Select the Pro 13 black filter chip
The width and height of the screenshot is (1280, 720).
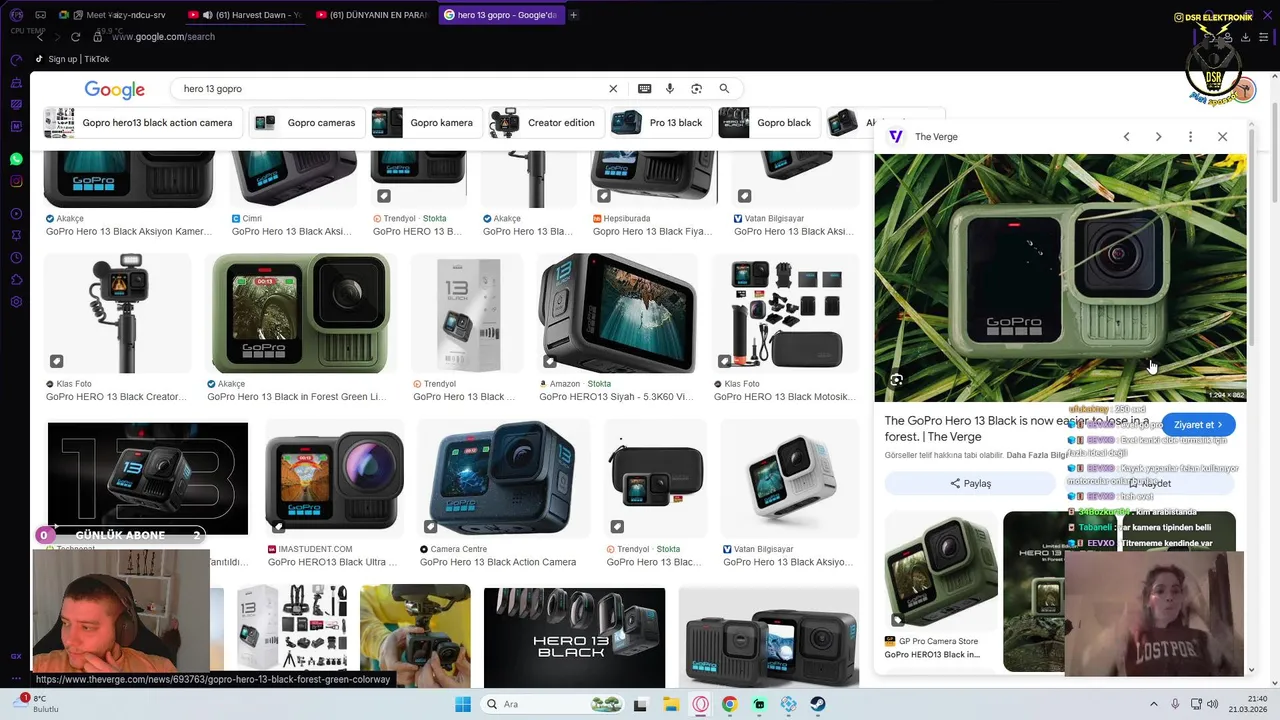[660, 123]
